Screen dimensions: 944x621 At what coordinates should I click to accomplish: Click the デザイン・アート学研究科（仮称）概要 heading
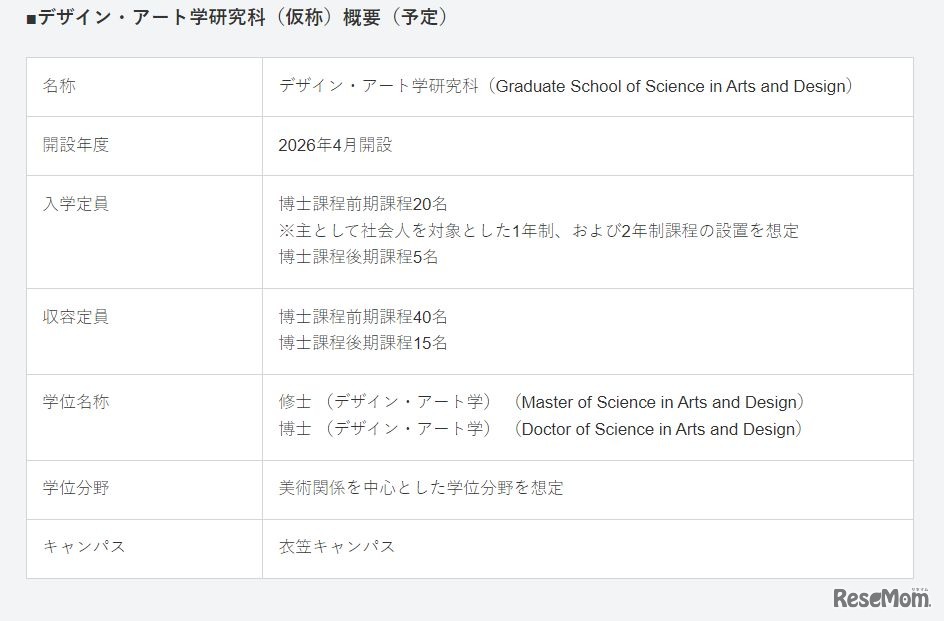(236, 17)
